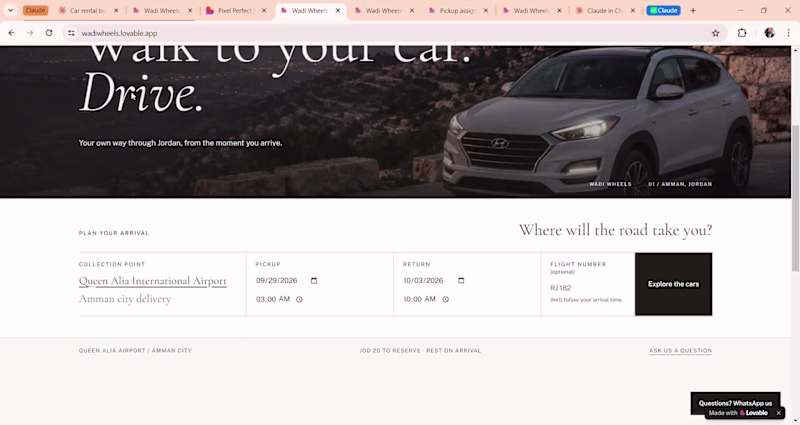This screenshot has height=425, width=800.
Task: Minimize the Chrome window
Action: click(x=740, y=10)
